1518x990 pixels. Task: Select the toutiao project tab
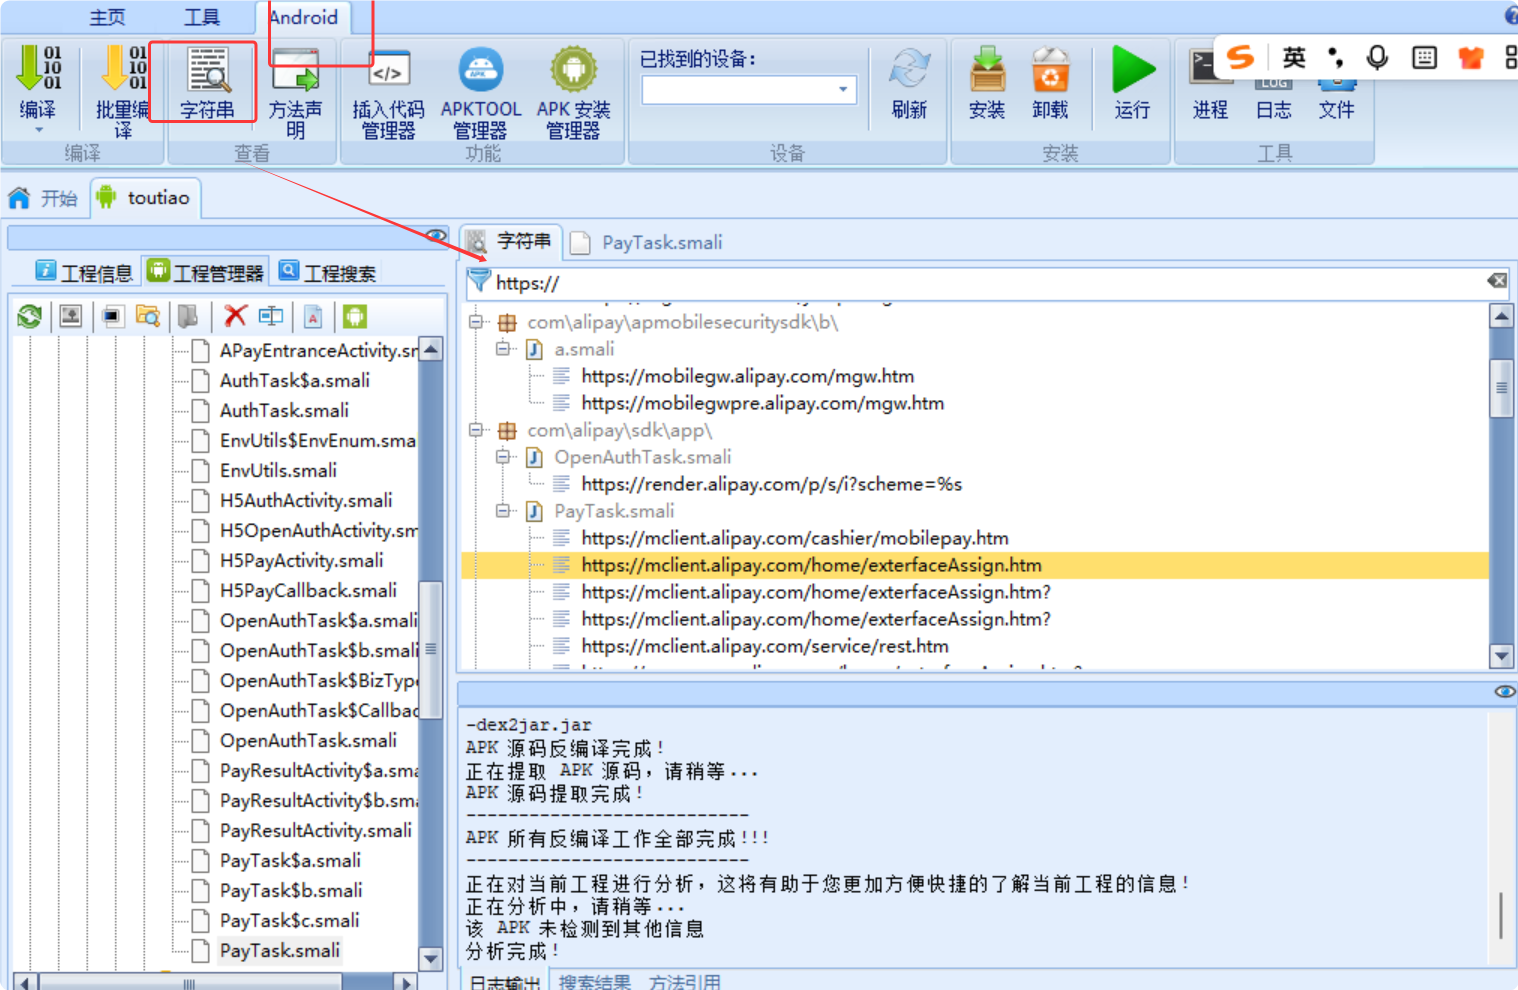[x=144, y=198]
